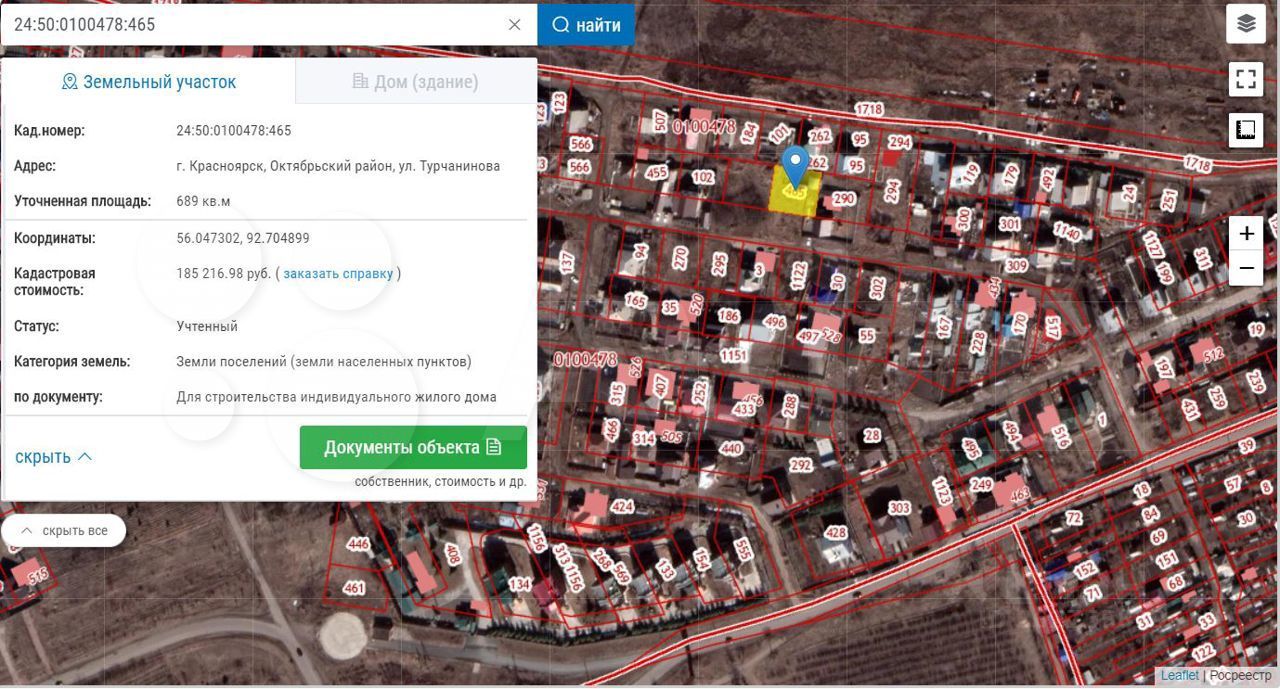Click the скрыть все button
Viewport: 1280px width, 689px height.
tap(64, 530)
